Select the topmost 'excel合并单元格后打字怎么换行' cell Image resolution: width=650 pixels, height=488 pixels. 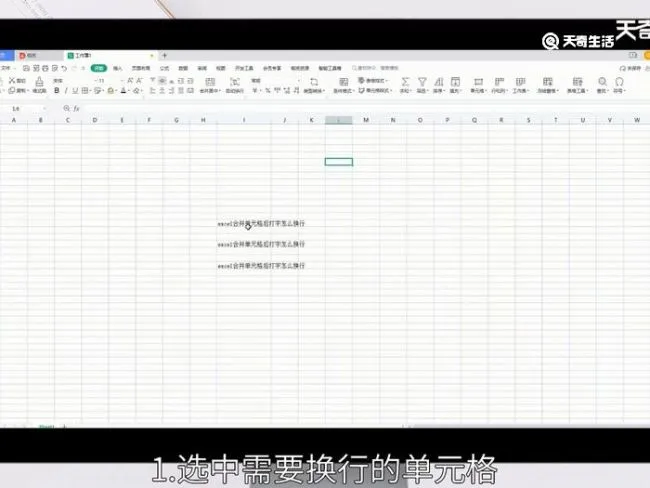[x=262, y=223]
